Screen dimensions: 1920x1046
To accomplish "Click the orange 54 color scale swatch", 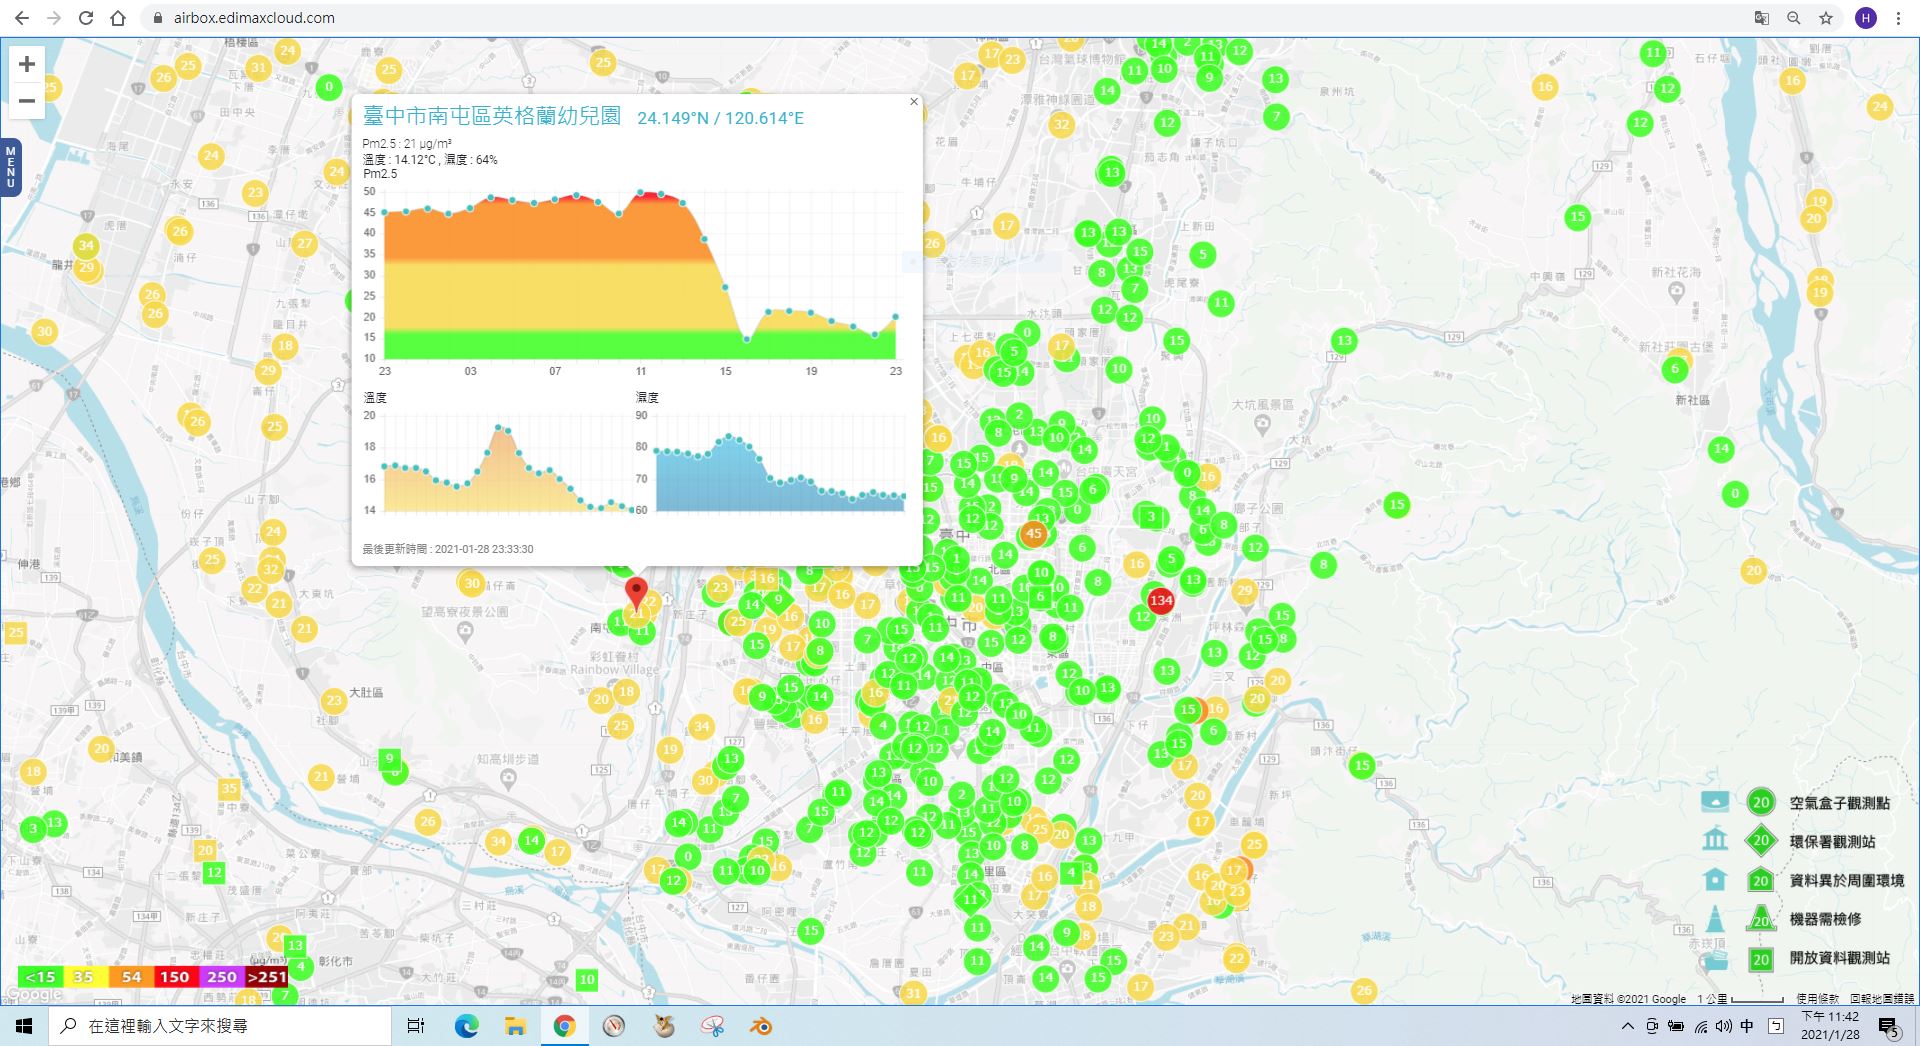I will 130,977.
